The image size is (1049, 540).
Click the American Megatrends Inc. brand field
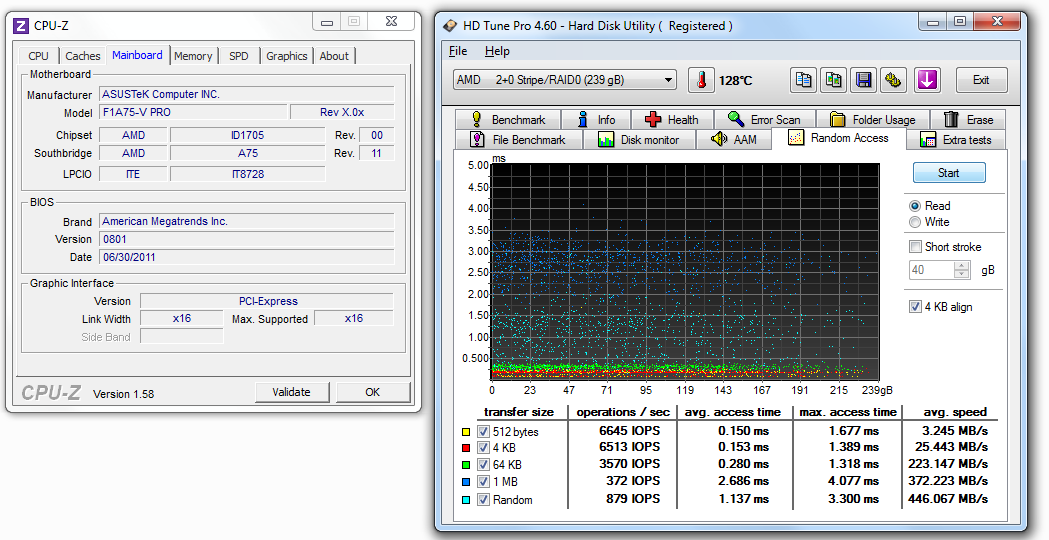[x=247, y=221]
